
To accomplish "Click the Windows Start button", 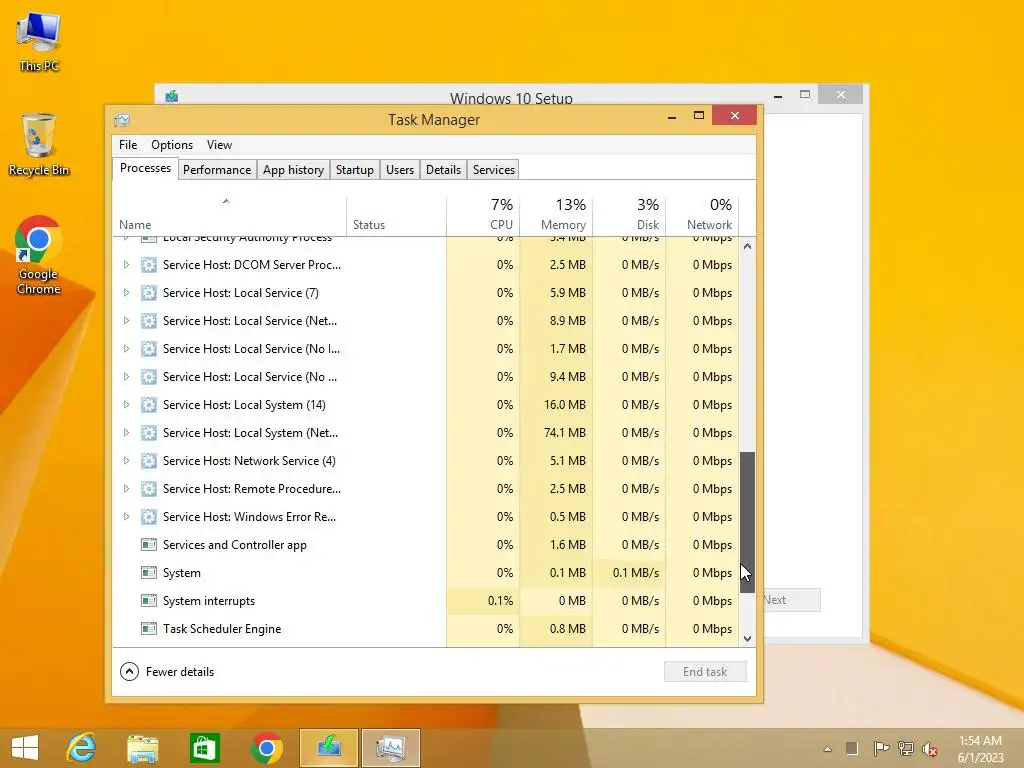I will click(x=25, y=748).
